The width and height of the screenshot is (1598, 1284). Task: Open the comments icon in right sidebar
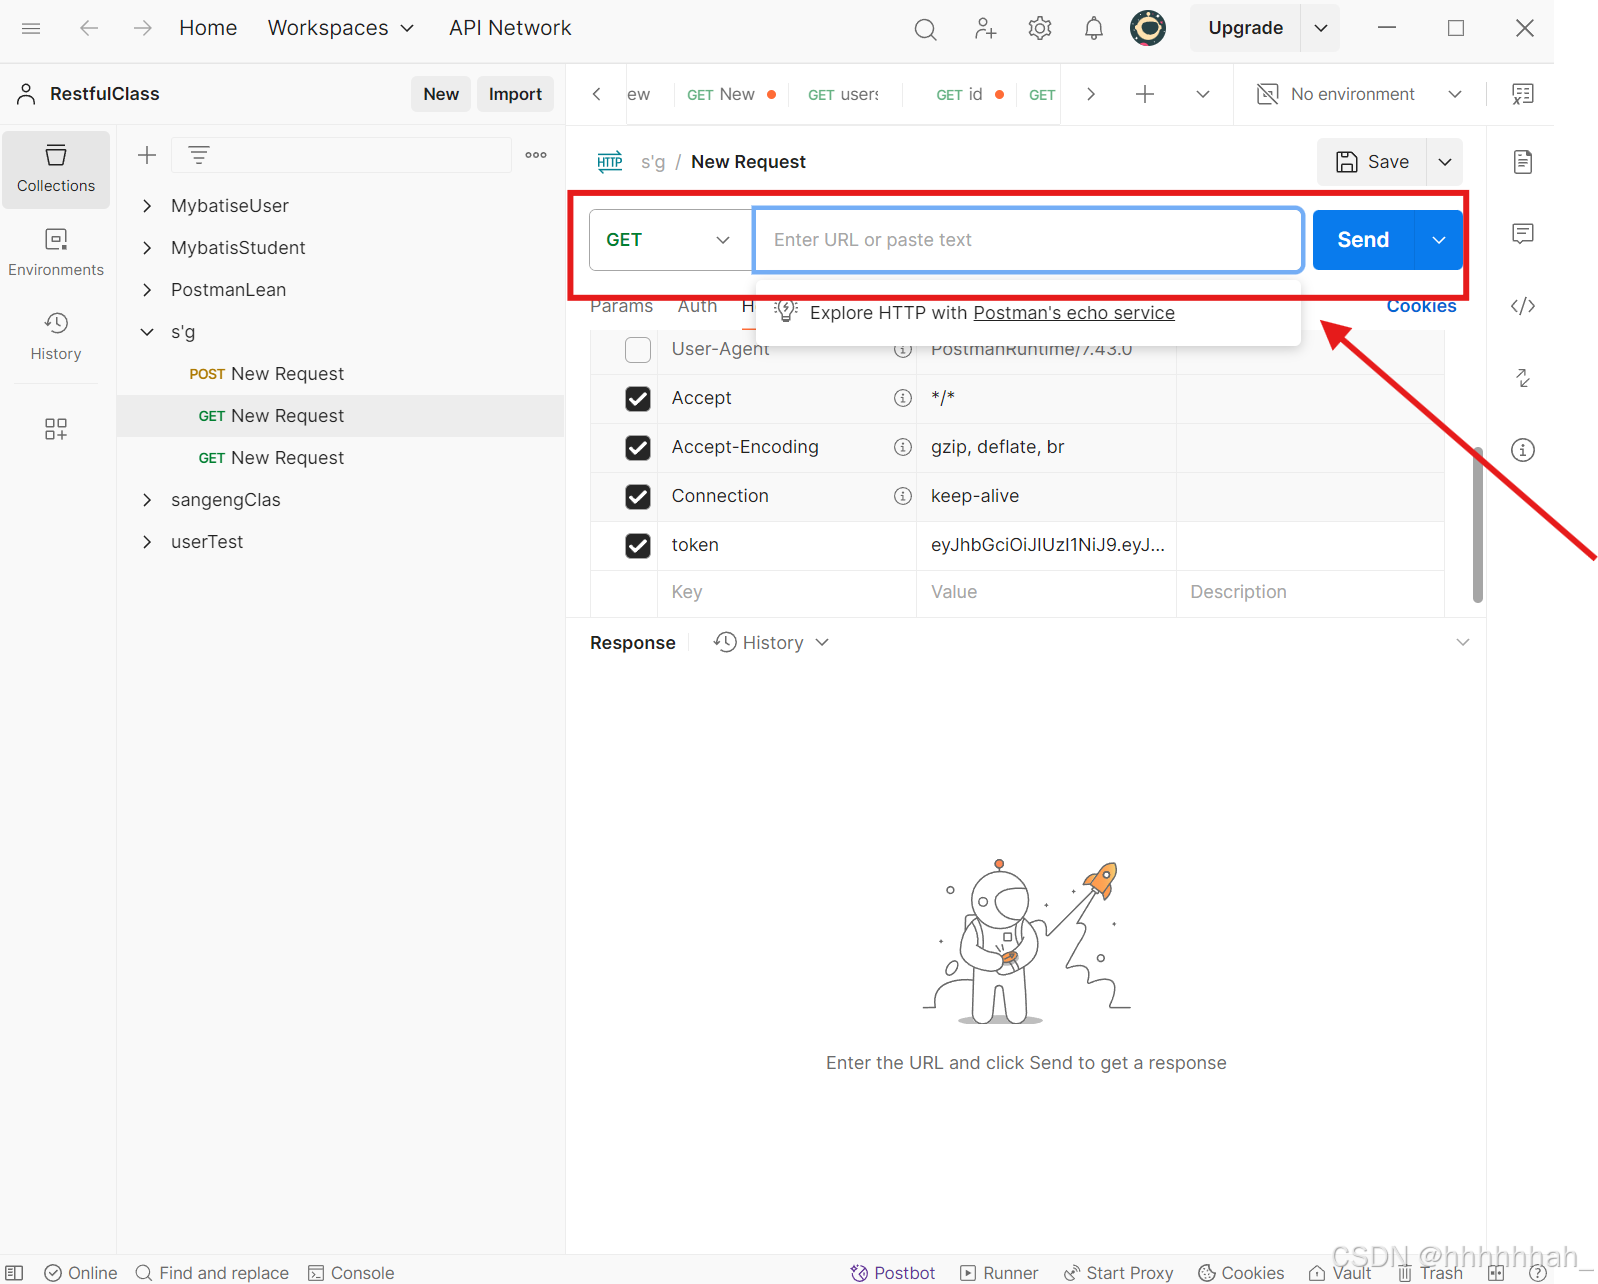click(x=1523, y=234)
